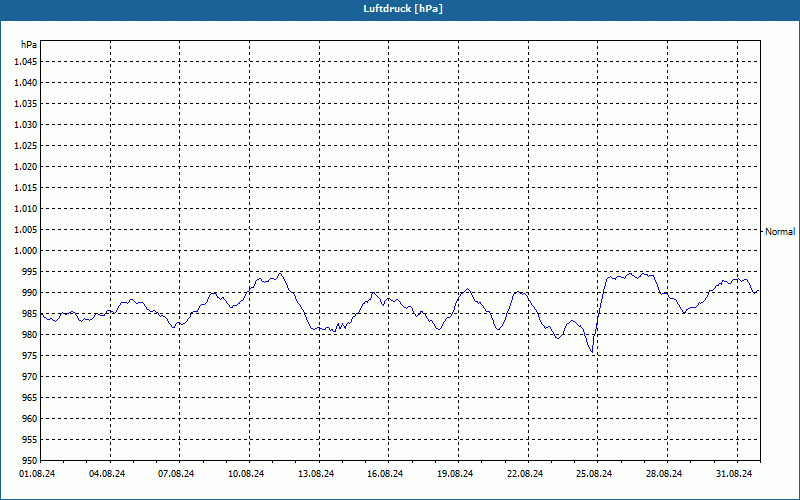Click the 1.045 y-axis value
This screenshot has width=800, height=500.
26,62
